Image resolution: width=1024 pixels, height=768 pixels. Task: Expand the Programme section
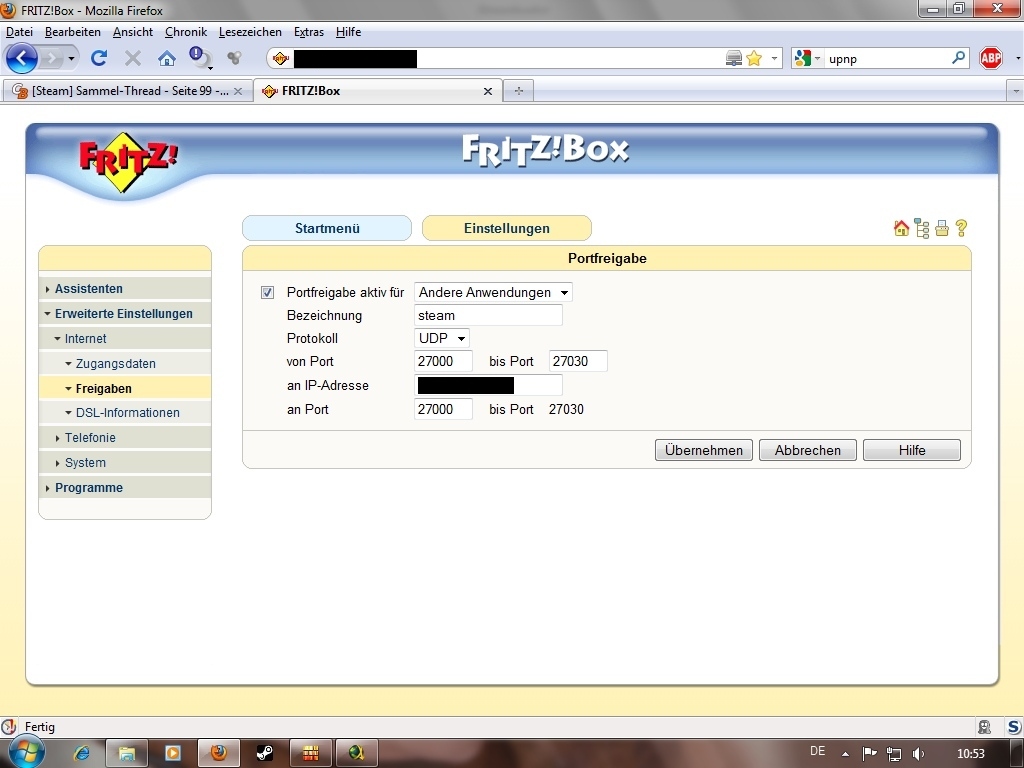pos(88,487)
